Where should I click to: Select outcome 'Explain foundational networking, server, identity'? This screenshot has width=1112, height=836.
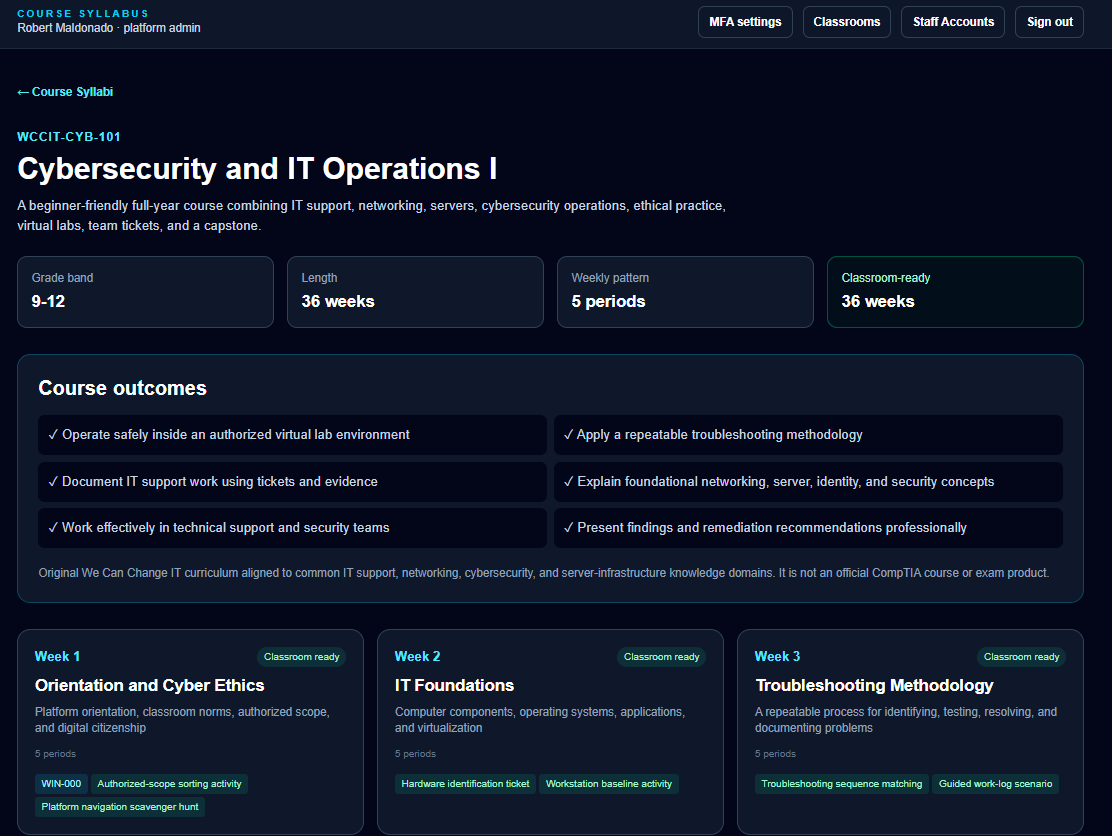pyautogui.click(x=808, y=481)
